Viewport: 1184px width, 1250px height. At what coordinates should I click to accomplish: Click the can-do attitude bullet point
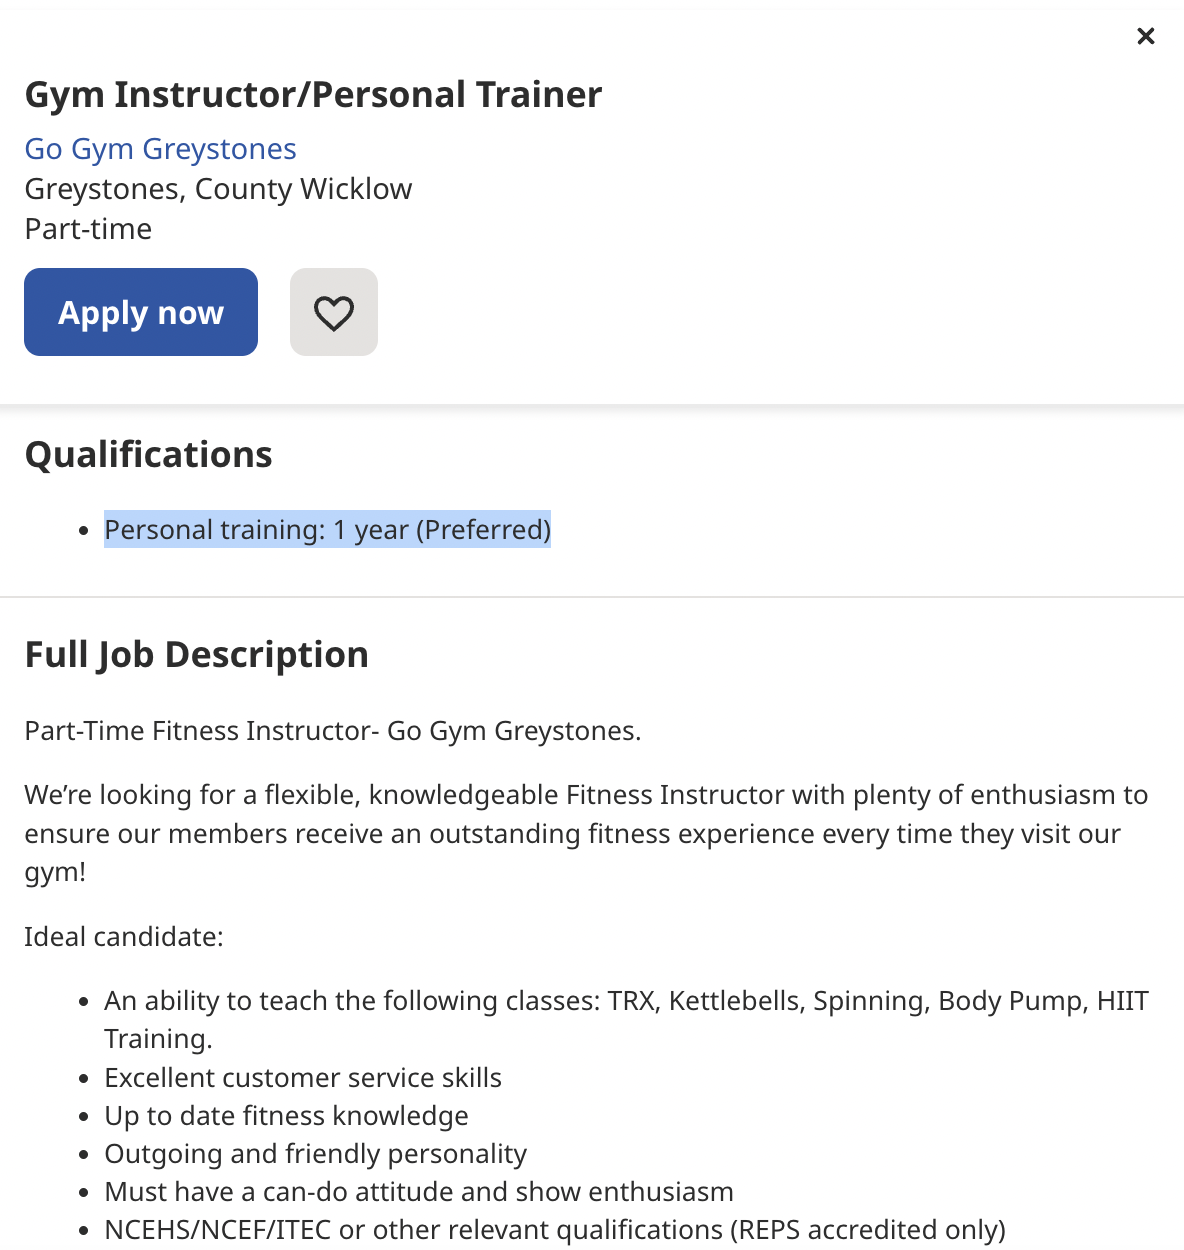418,1191
